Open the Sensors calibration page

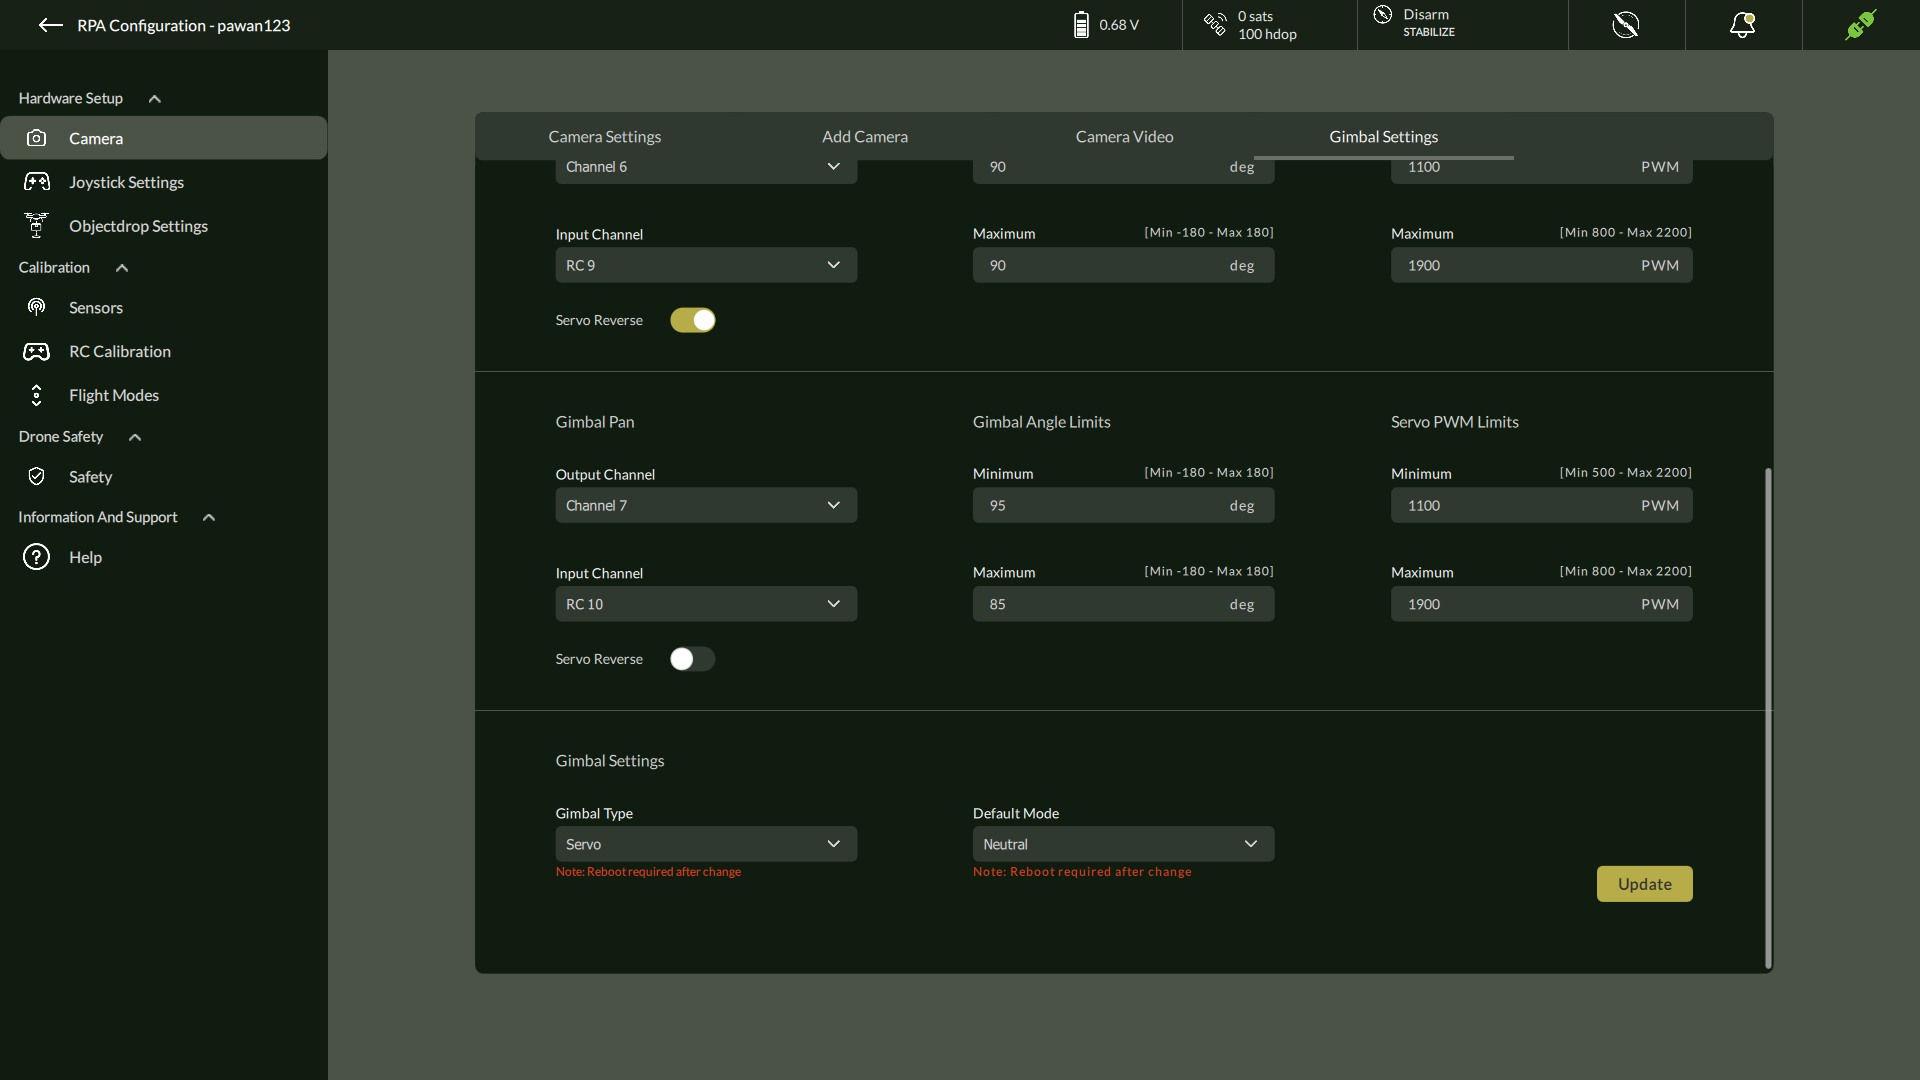pyautogui.click(x=163, y=307)
